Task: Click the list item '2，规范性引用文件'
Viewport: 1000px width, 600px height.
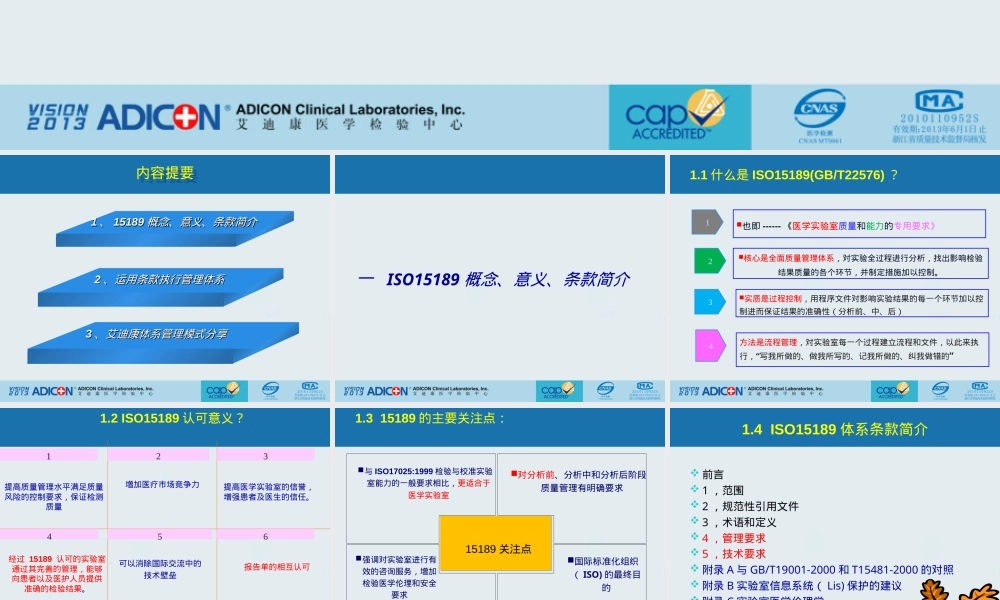Action: (x=750, y=506)
